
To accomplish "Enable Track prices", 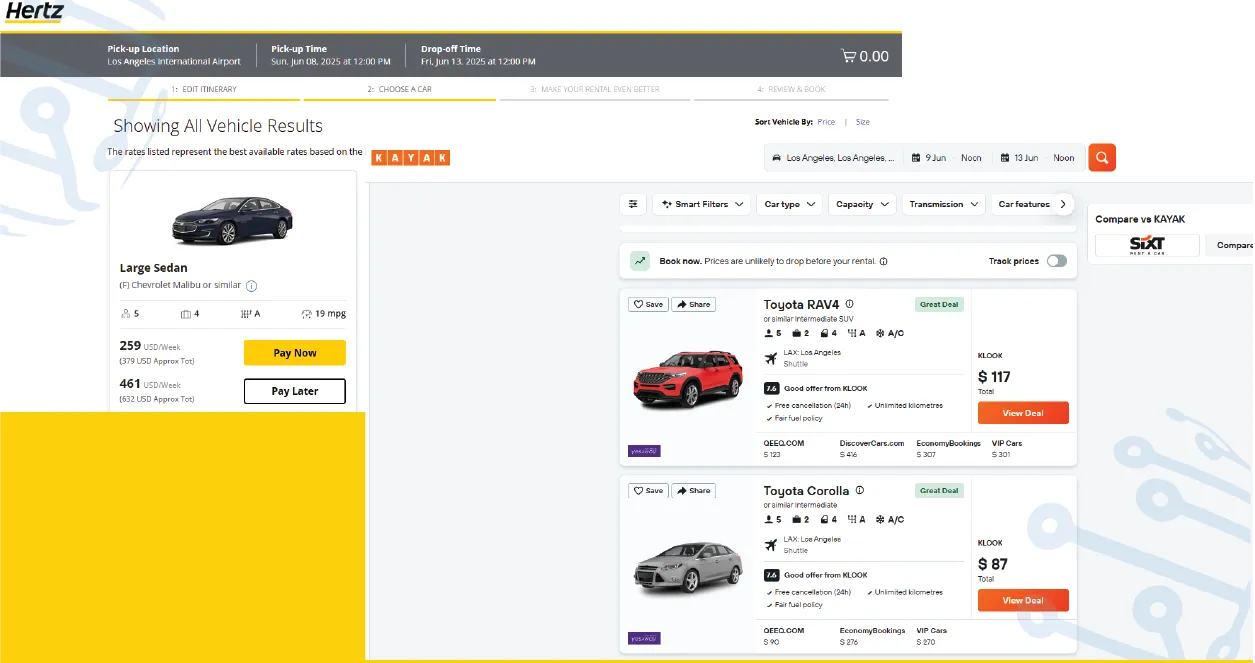I will pos(1057,260).
